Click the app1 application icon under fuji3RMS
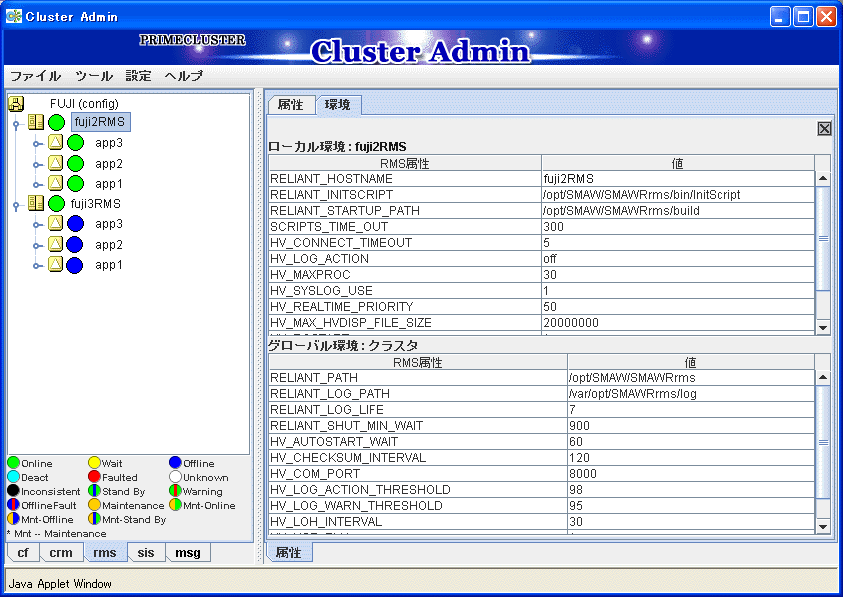The image size is (843, 597). tap(55, 265)
